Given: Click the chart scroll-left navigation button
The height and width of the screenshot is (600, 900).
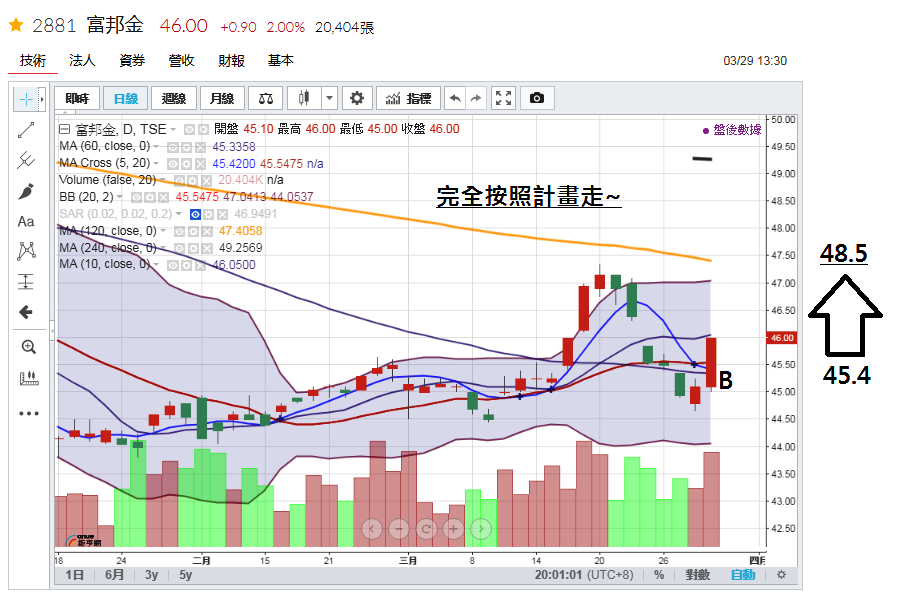Looking at the screenshot, I should point(371,529).
